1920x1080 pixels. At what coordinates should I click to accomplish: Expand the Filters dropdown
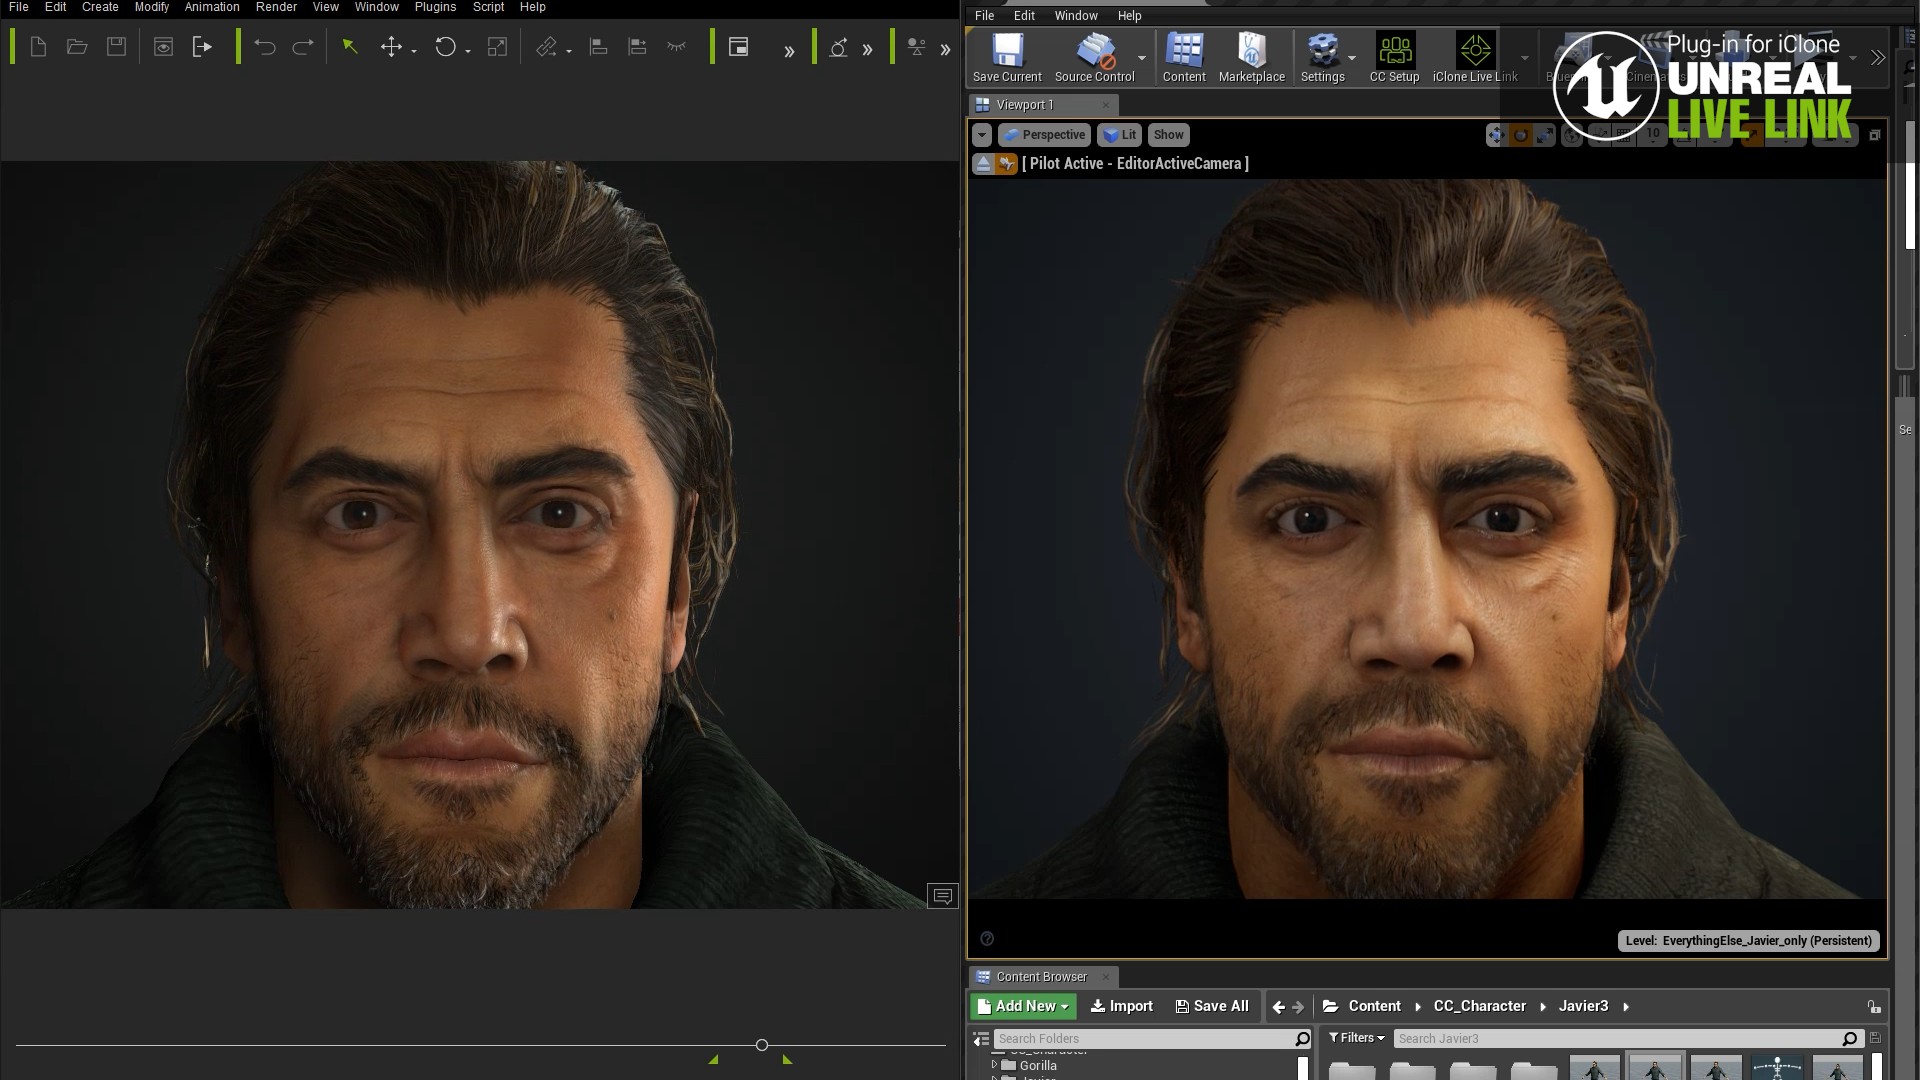click(x=1357, y=1038)
